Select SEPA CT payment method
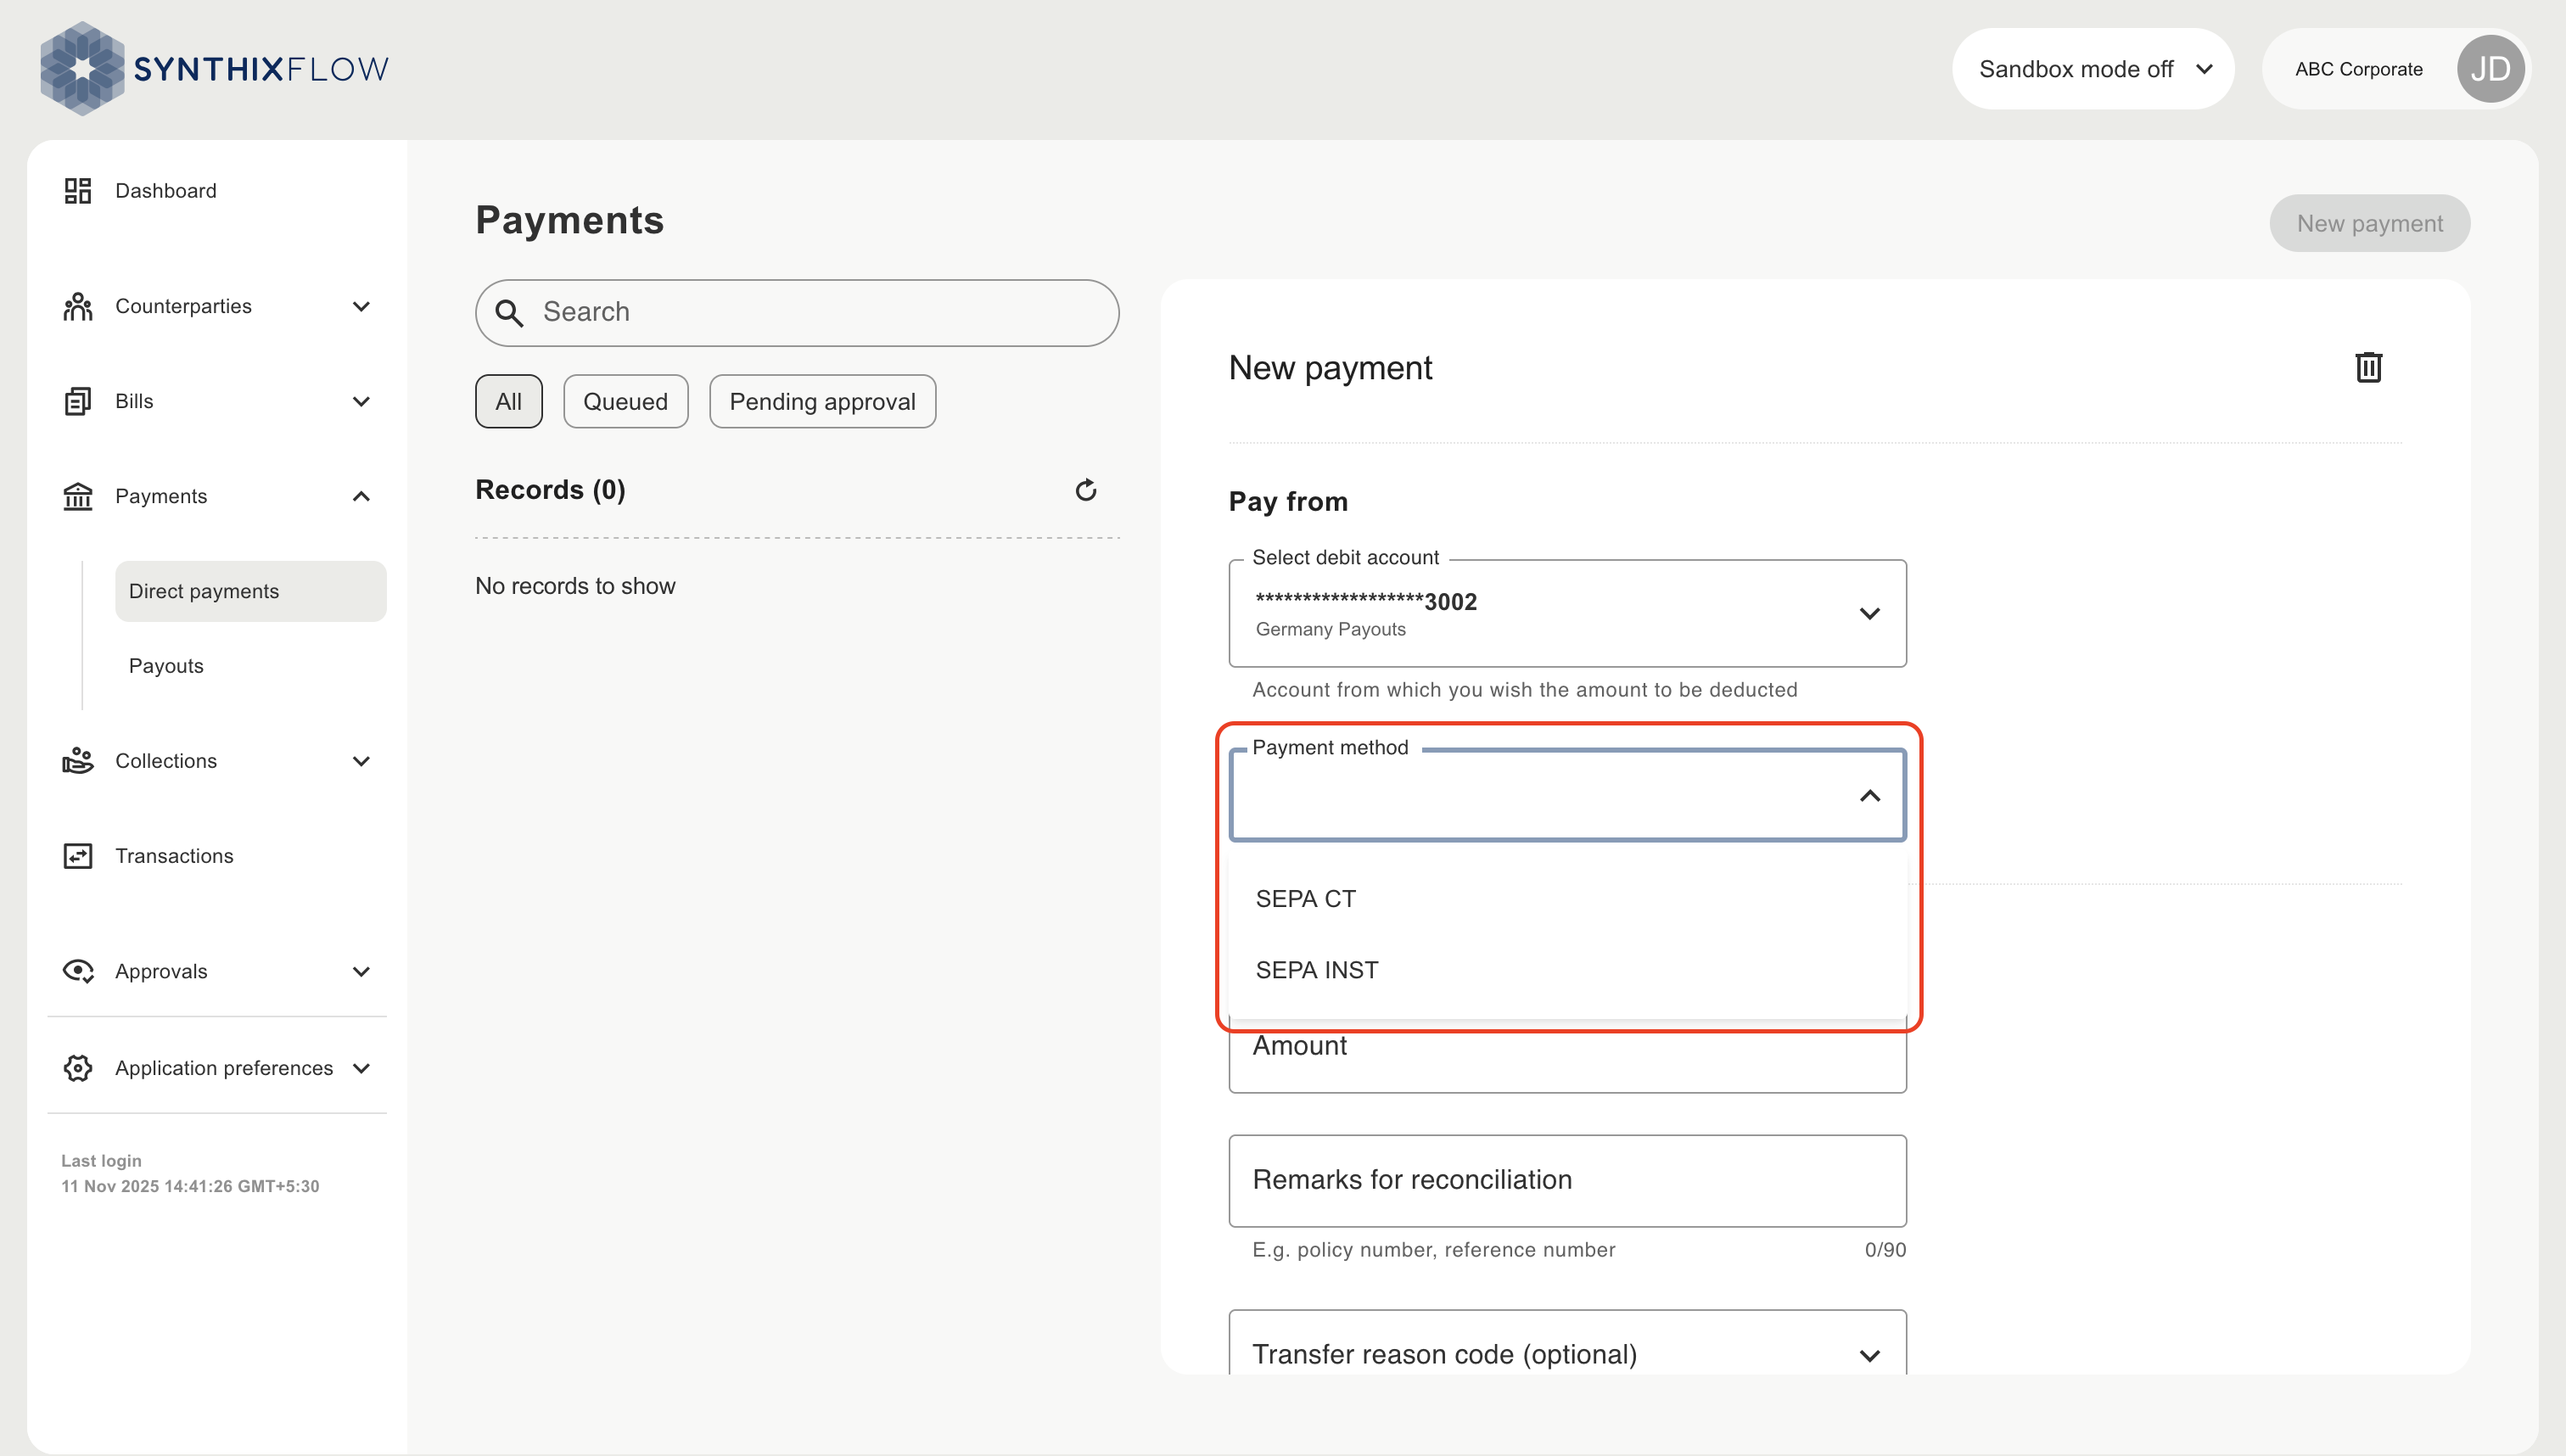This screenshot has width=2566, height=1456. 1567,899
